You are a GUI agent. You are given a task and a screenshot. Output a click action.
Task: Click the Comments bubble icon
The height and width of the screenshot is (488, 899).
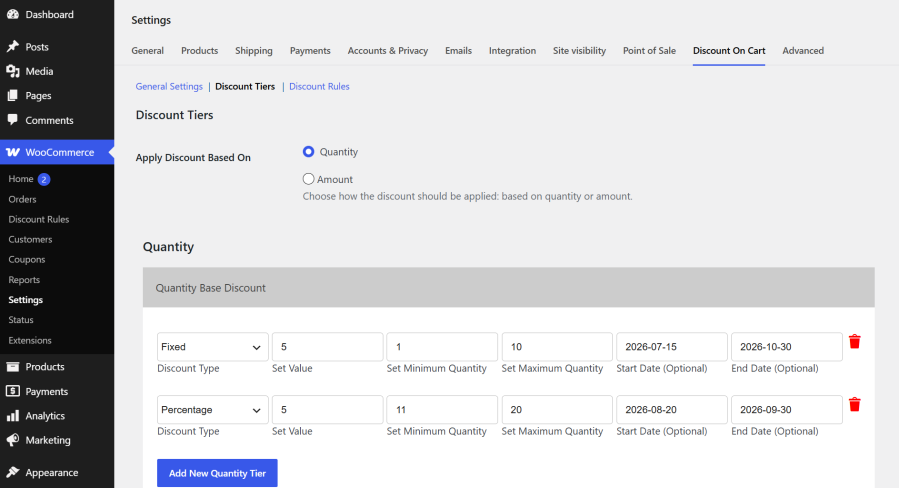click(13, 120)
